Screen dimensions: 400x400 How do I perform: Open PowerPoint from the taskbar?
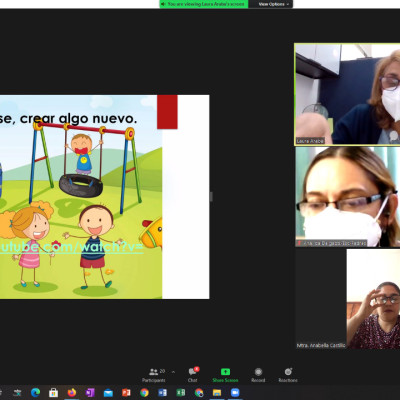126,393
